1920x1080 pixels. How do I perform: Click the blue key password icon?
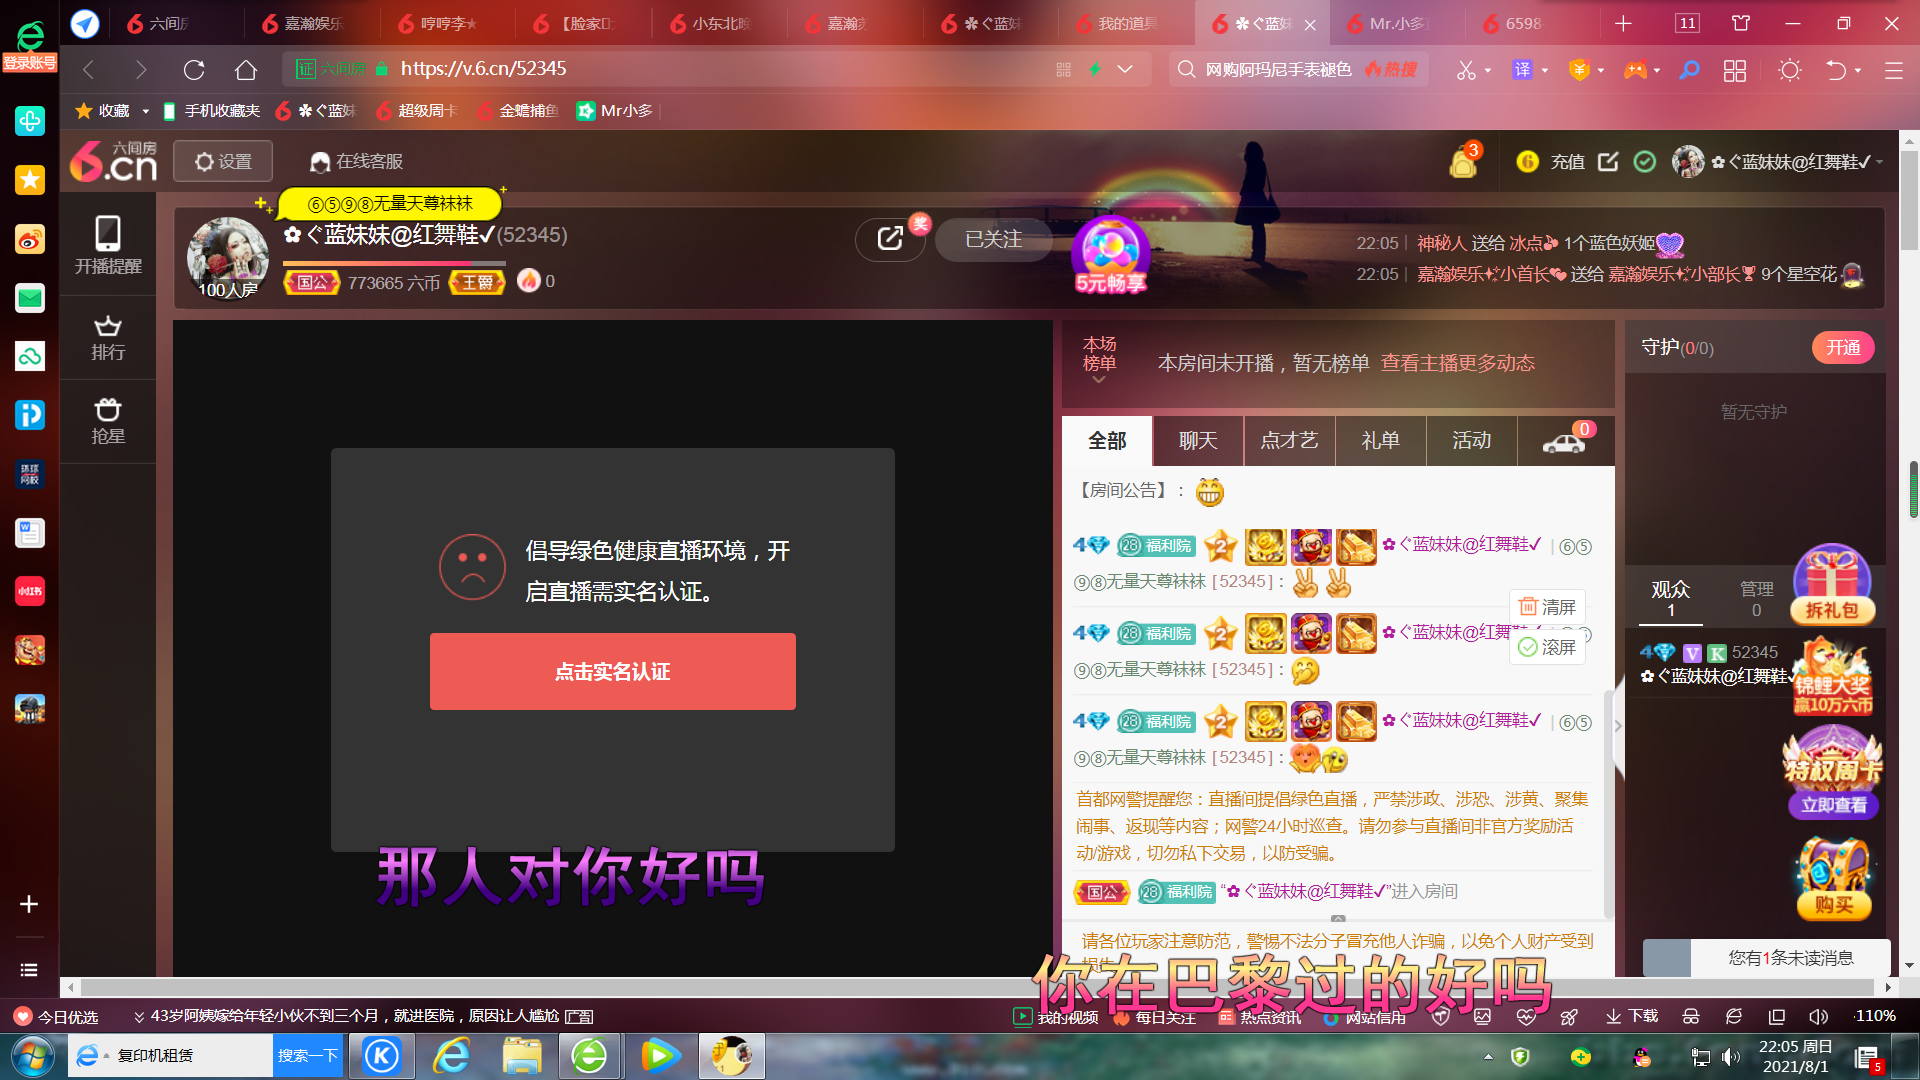(1689, 70)
